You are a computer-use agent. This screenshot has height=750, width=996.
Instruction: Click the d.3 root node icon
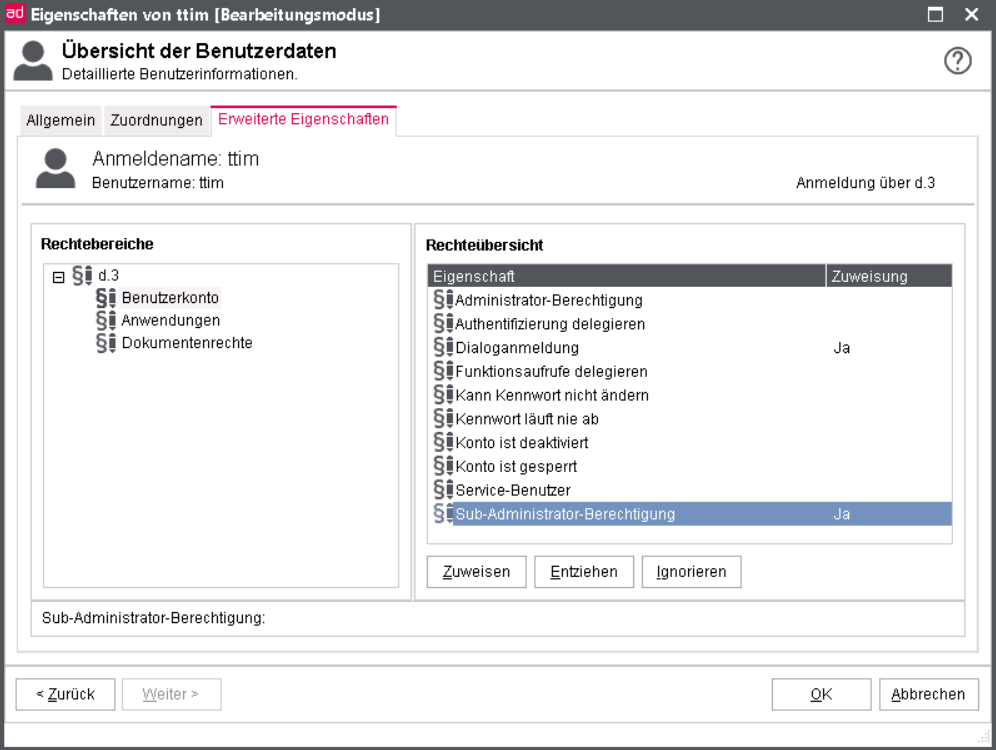pyautogui.click(x=83, y=275)
